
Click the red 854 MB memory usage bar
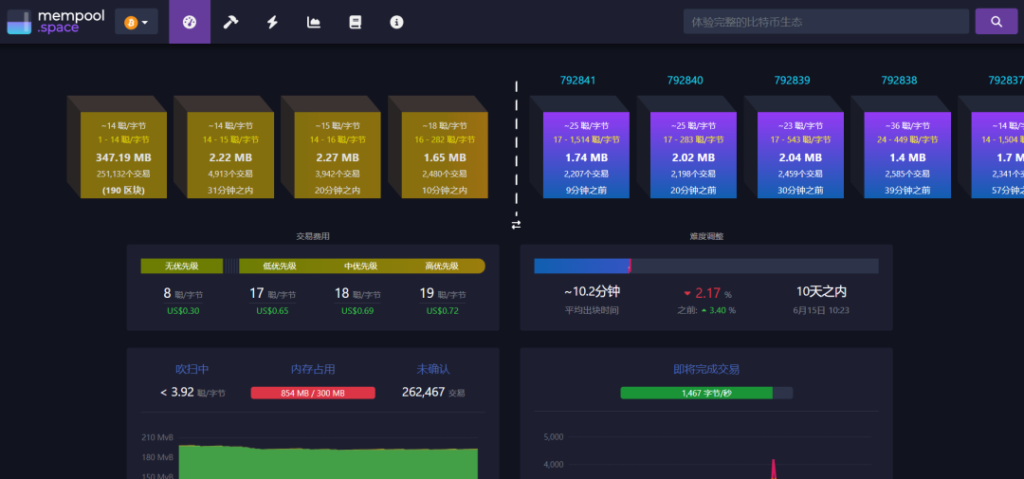coord(312,393)
